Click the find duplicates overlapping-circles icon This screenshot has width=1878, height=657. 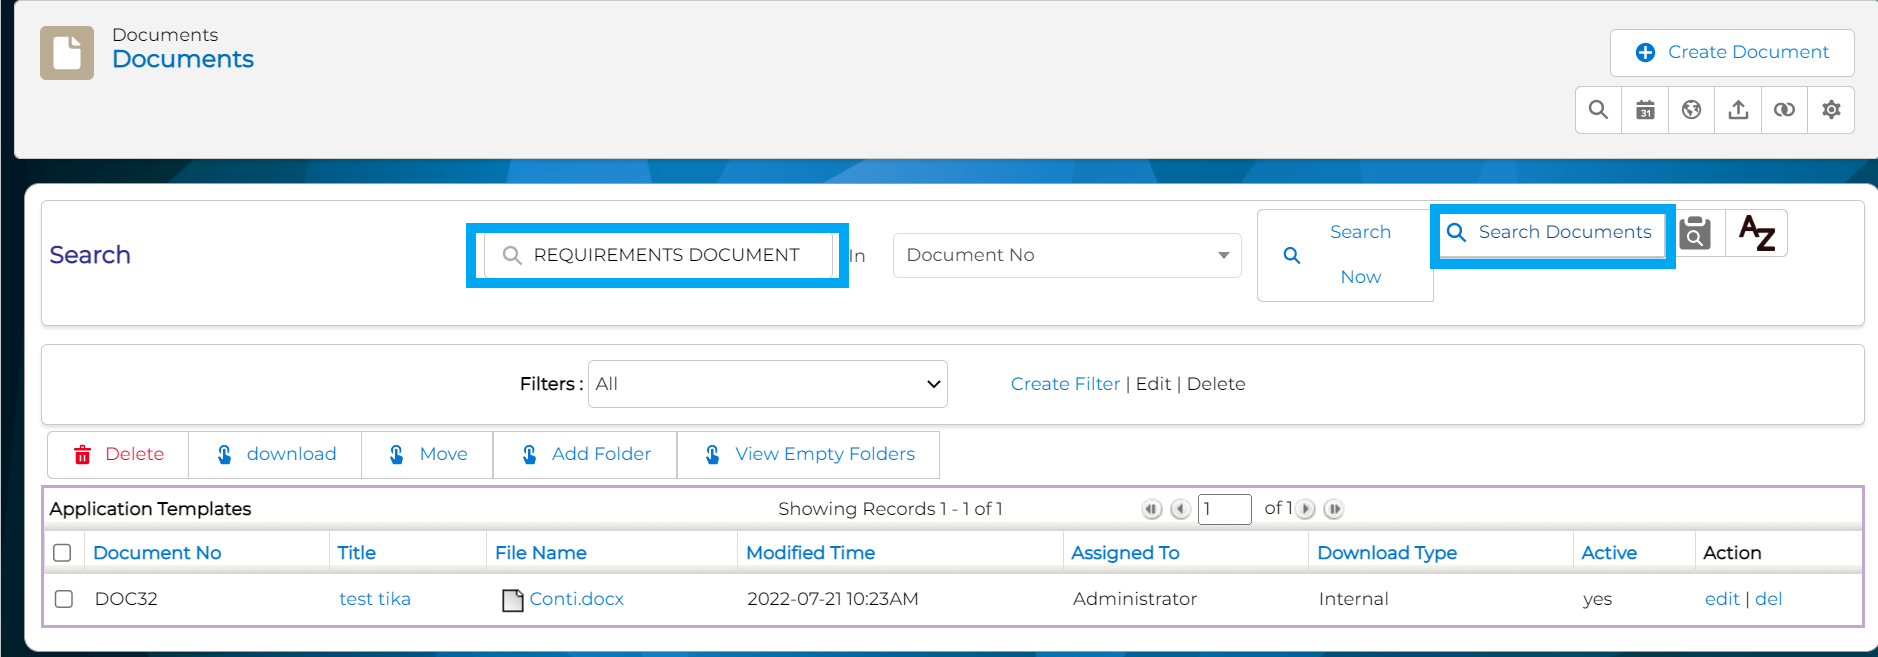click(x=1784, y=110)
